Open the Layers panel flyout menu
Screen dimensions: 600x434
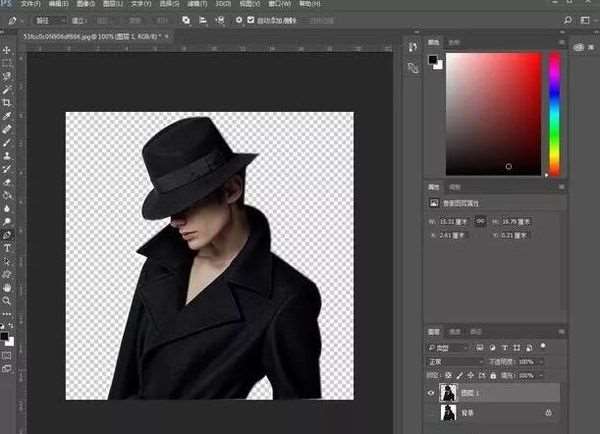coord(561,331)
